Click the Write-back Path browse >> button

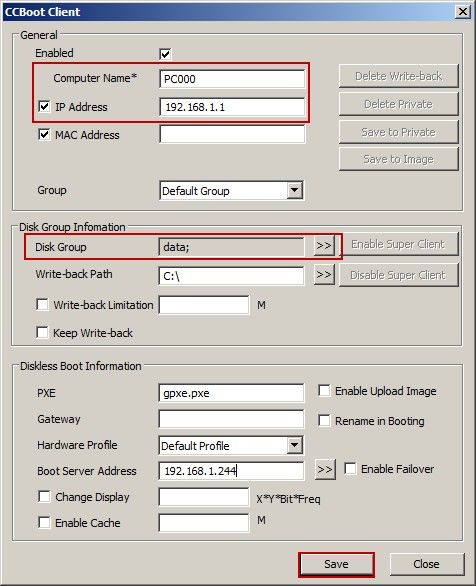tap(324, 275)
